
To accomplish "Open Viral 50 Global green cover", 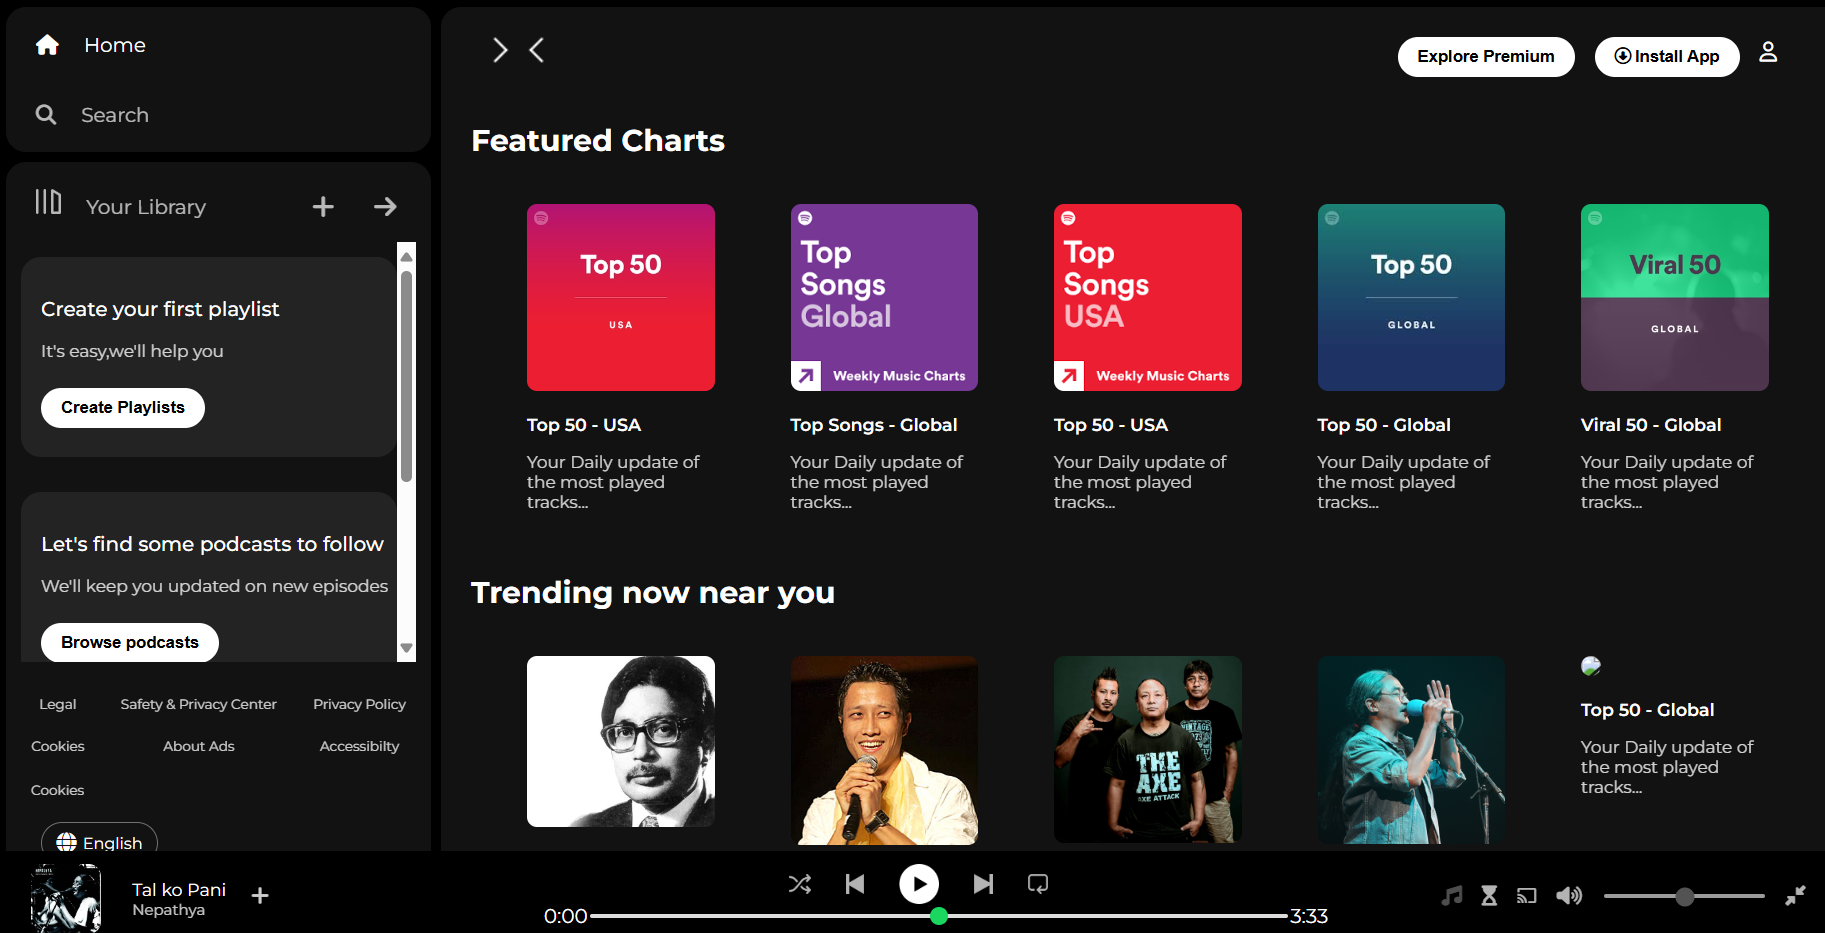I will (x=1675, y=297).
